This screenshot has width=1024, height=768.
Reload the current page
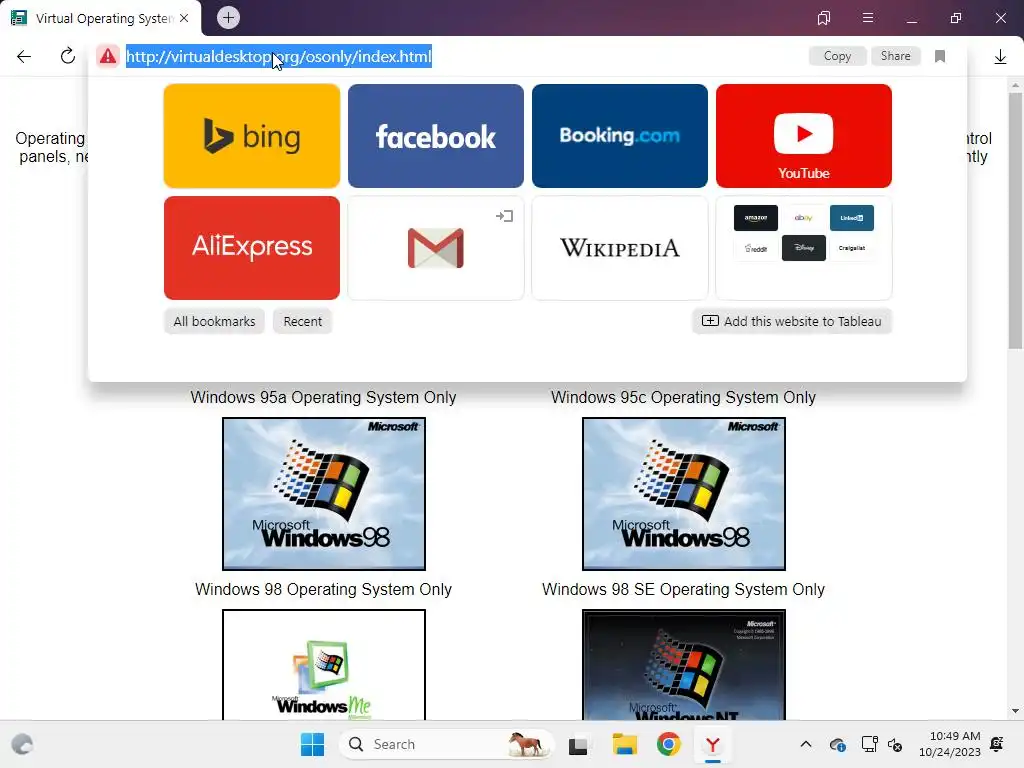pyautogui.click(x=67, y=56)
